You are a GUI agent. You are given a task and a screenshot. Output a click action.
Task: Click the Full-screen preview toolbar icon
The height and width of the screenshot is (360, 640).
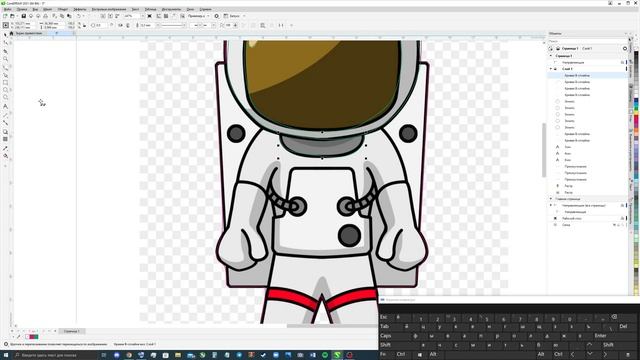click(x=149, y=16)
